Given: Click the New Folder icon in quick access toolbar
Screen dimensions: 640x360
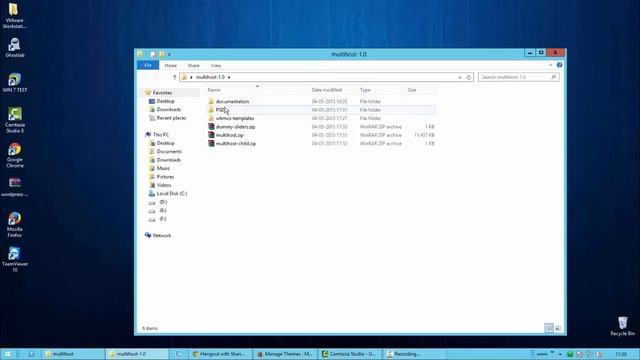Looking at the screenshot, I should tap(162, 54).
